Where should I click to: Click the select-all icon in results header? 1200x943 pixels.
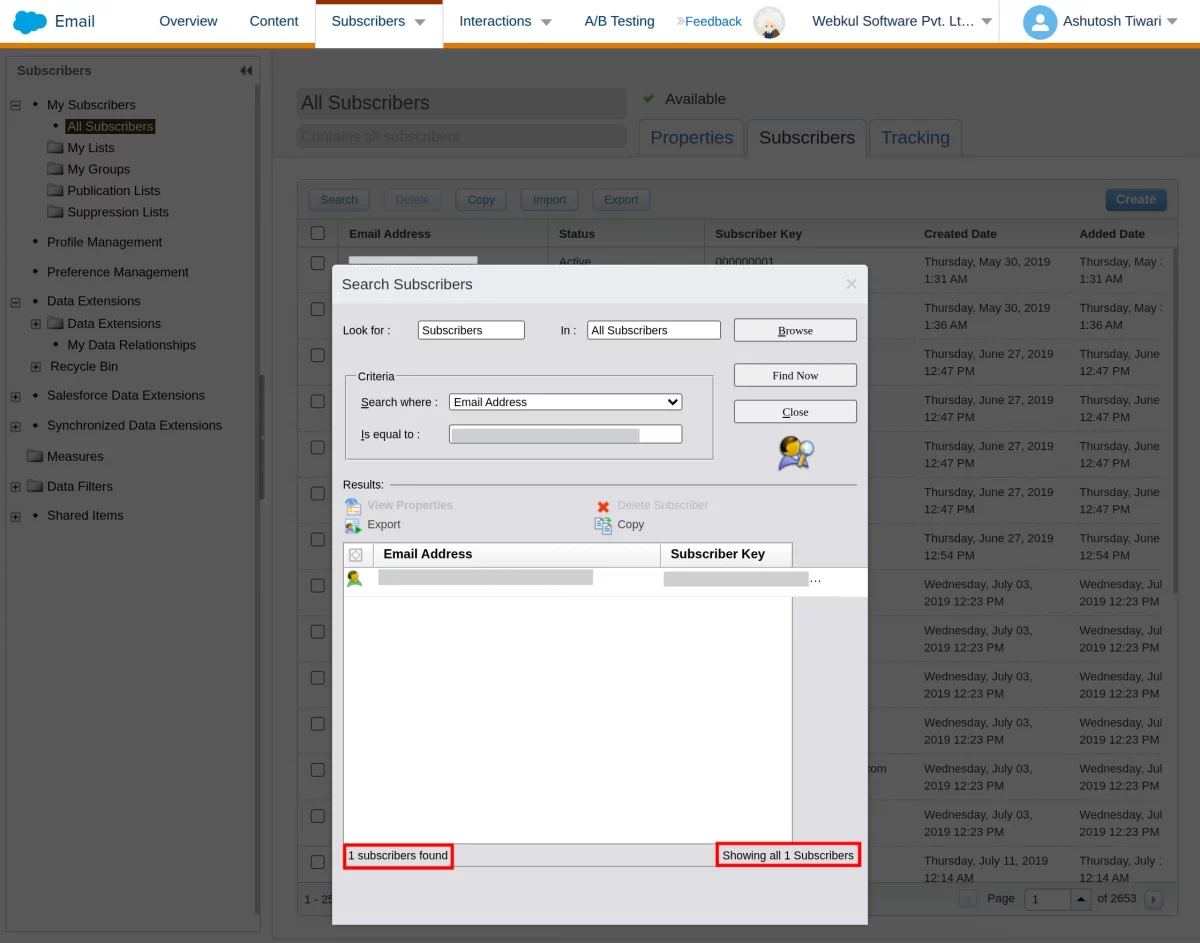(x=355, y=554)
